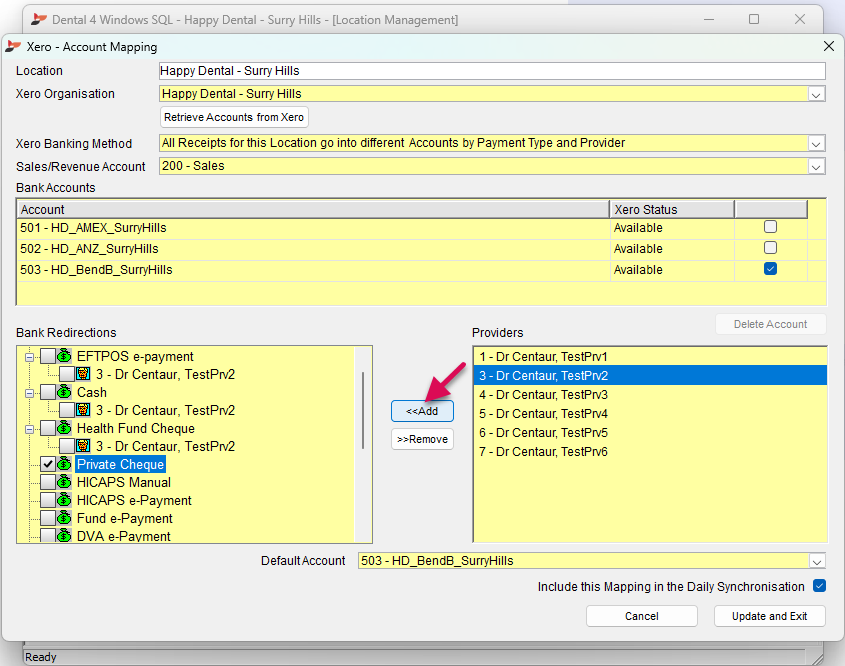Uncheck the Private Cheque redirection checkbox
Image resolution: width=845 pixels, height=666 pixels.
[x=48, y=464]
